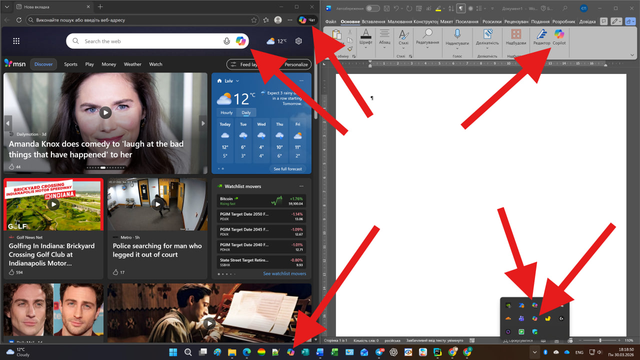Click See full forecast link
Viewport: 640px width, 360px height.
click(x=287, y=169)
